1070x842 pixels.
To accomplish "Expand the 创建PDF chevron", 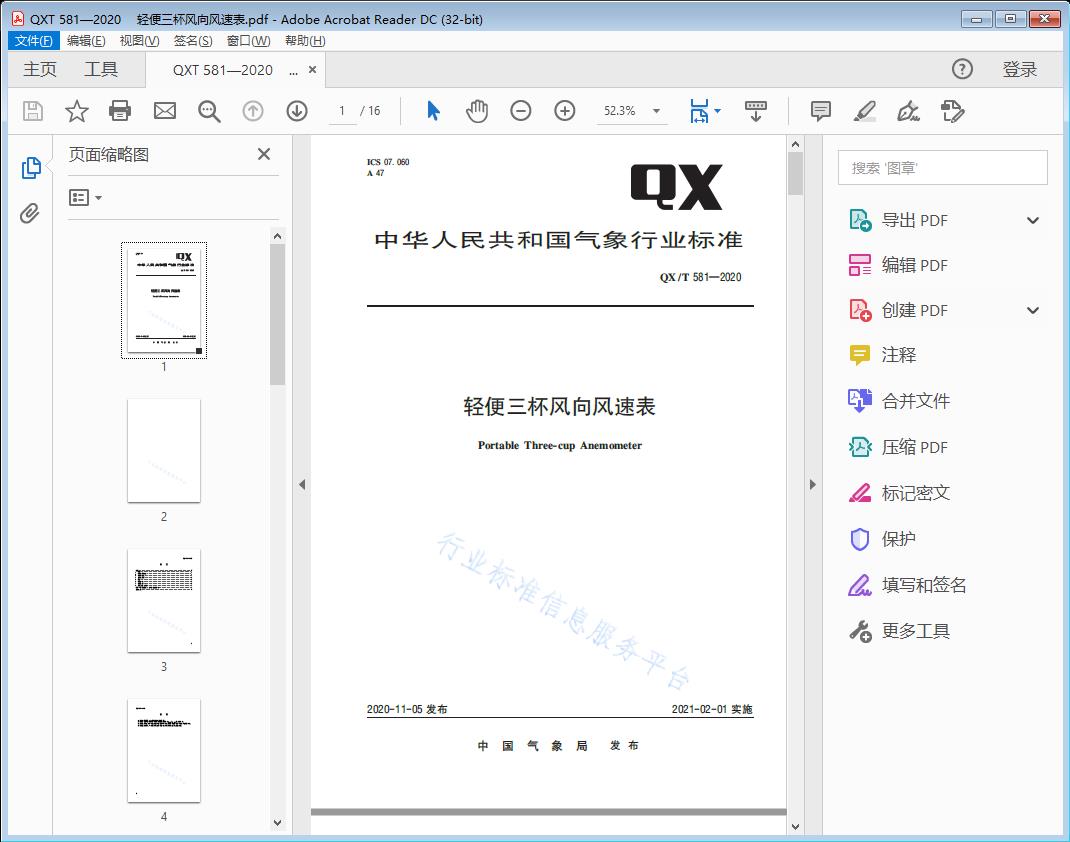I will pos(1032,310).
